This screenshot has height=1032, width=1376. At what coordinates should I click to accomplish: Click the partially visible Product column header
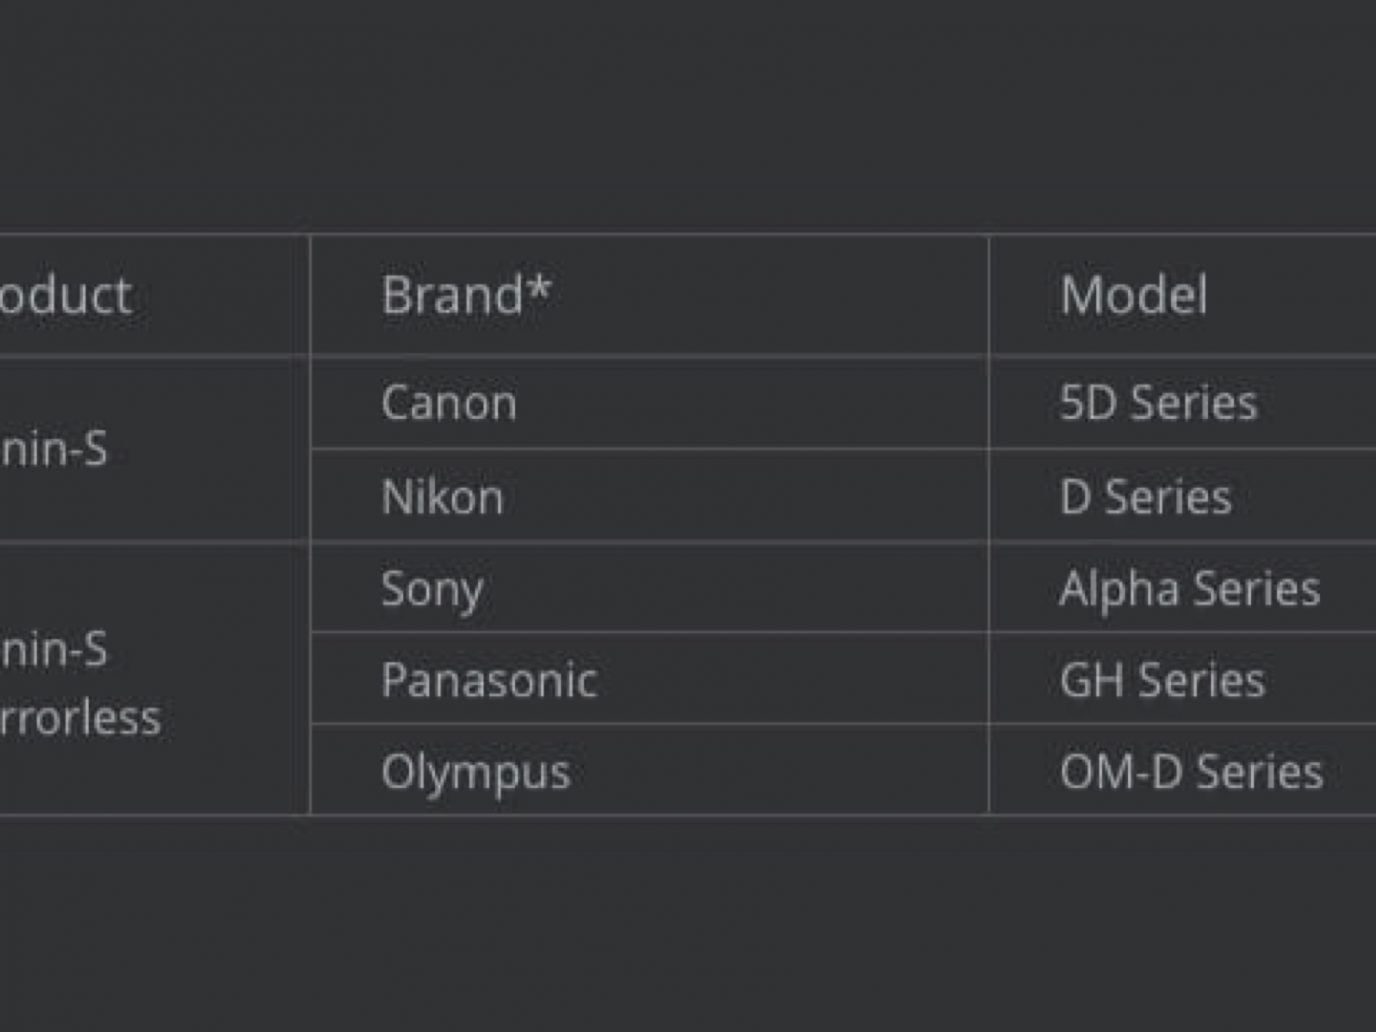[65, 295]
